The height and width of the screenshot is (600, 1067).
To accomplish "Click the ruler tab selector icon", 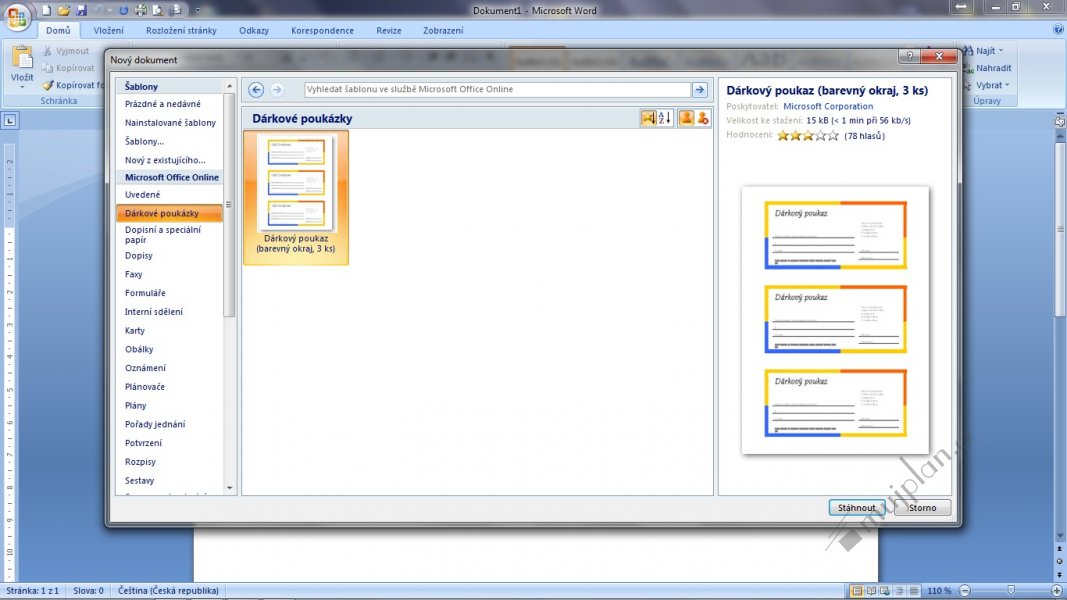I will (10, 120).
